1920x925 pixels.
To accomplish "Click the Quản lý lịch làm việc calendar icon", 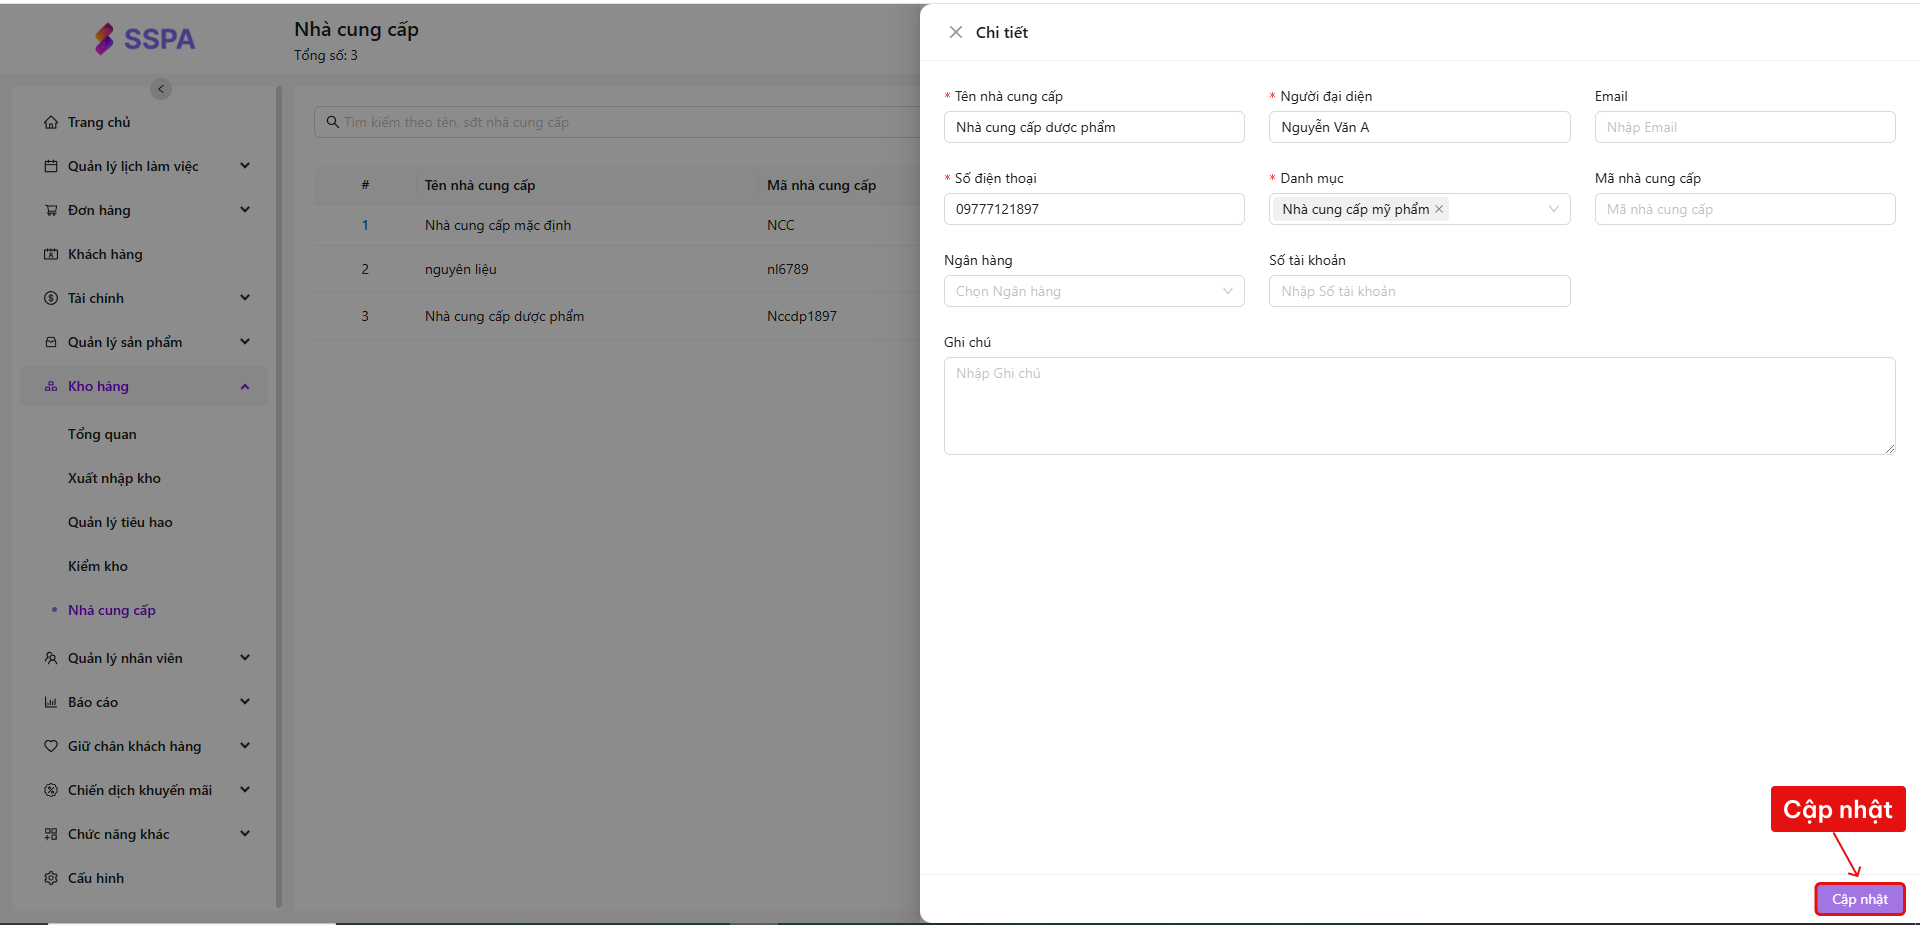I will click(x=51, y=166).
